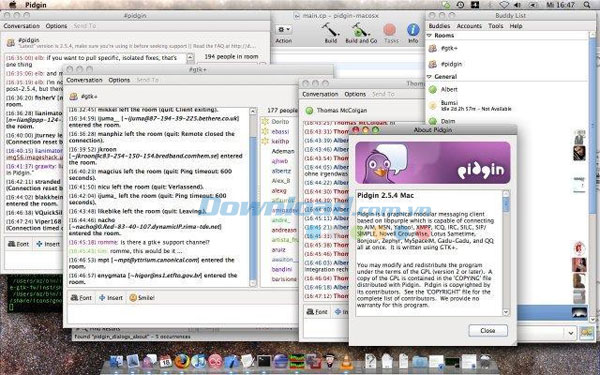Click Font button in #pidgin window
Screen dimensions: 600x375
click(x=18, y=244)
